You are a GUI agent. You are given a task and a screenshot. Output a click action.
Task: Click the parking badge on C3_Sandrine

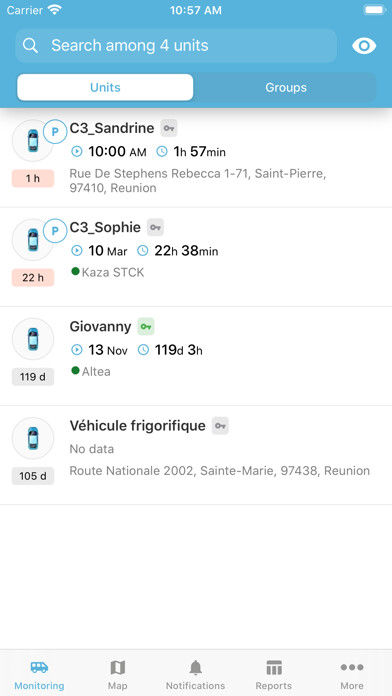(x=55, y=132)
